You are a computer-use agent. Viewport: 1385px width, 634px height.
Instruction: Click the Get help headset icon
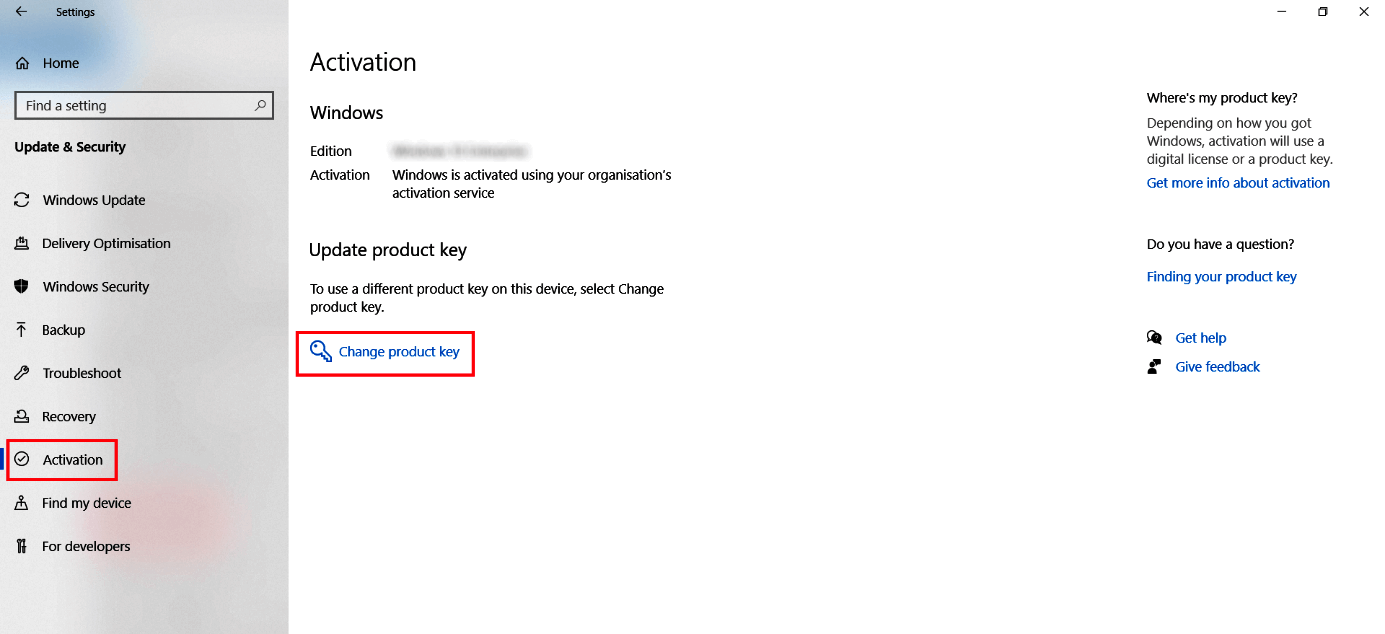[1155, 337]
